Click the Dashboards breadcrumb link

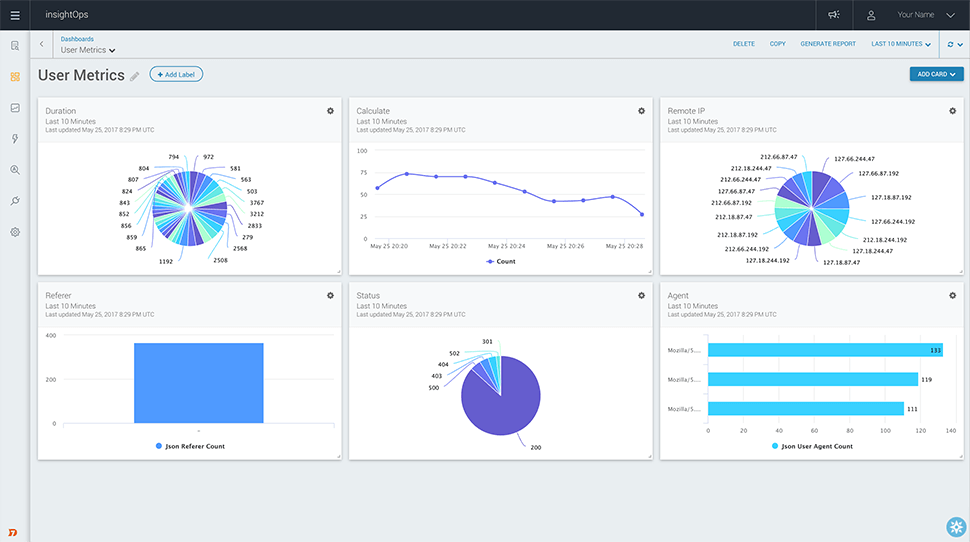[x=77, y=39]
